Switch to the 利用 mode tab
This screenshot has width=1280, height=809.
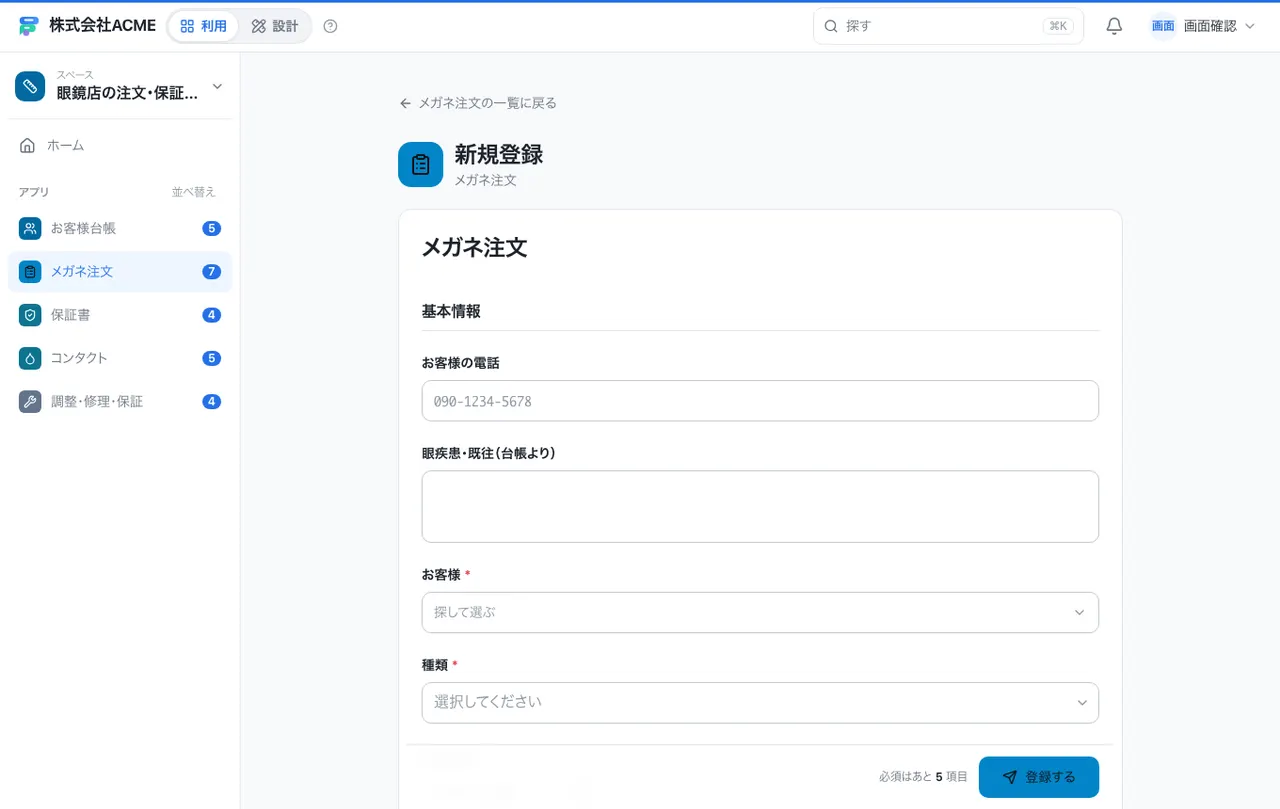[203, 26]
